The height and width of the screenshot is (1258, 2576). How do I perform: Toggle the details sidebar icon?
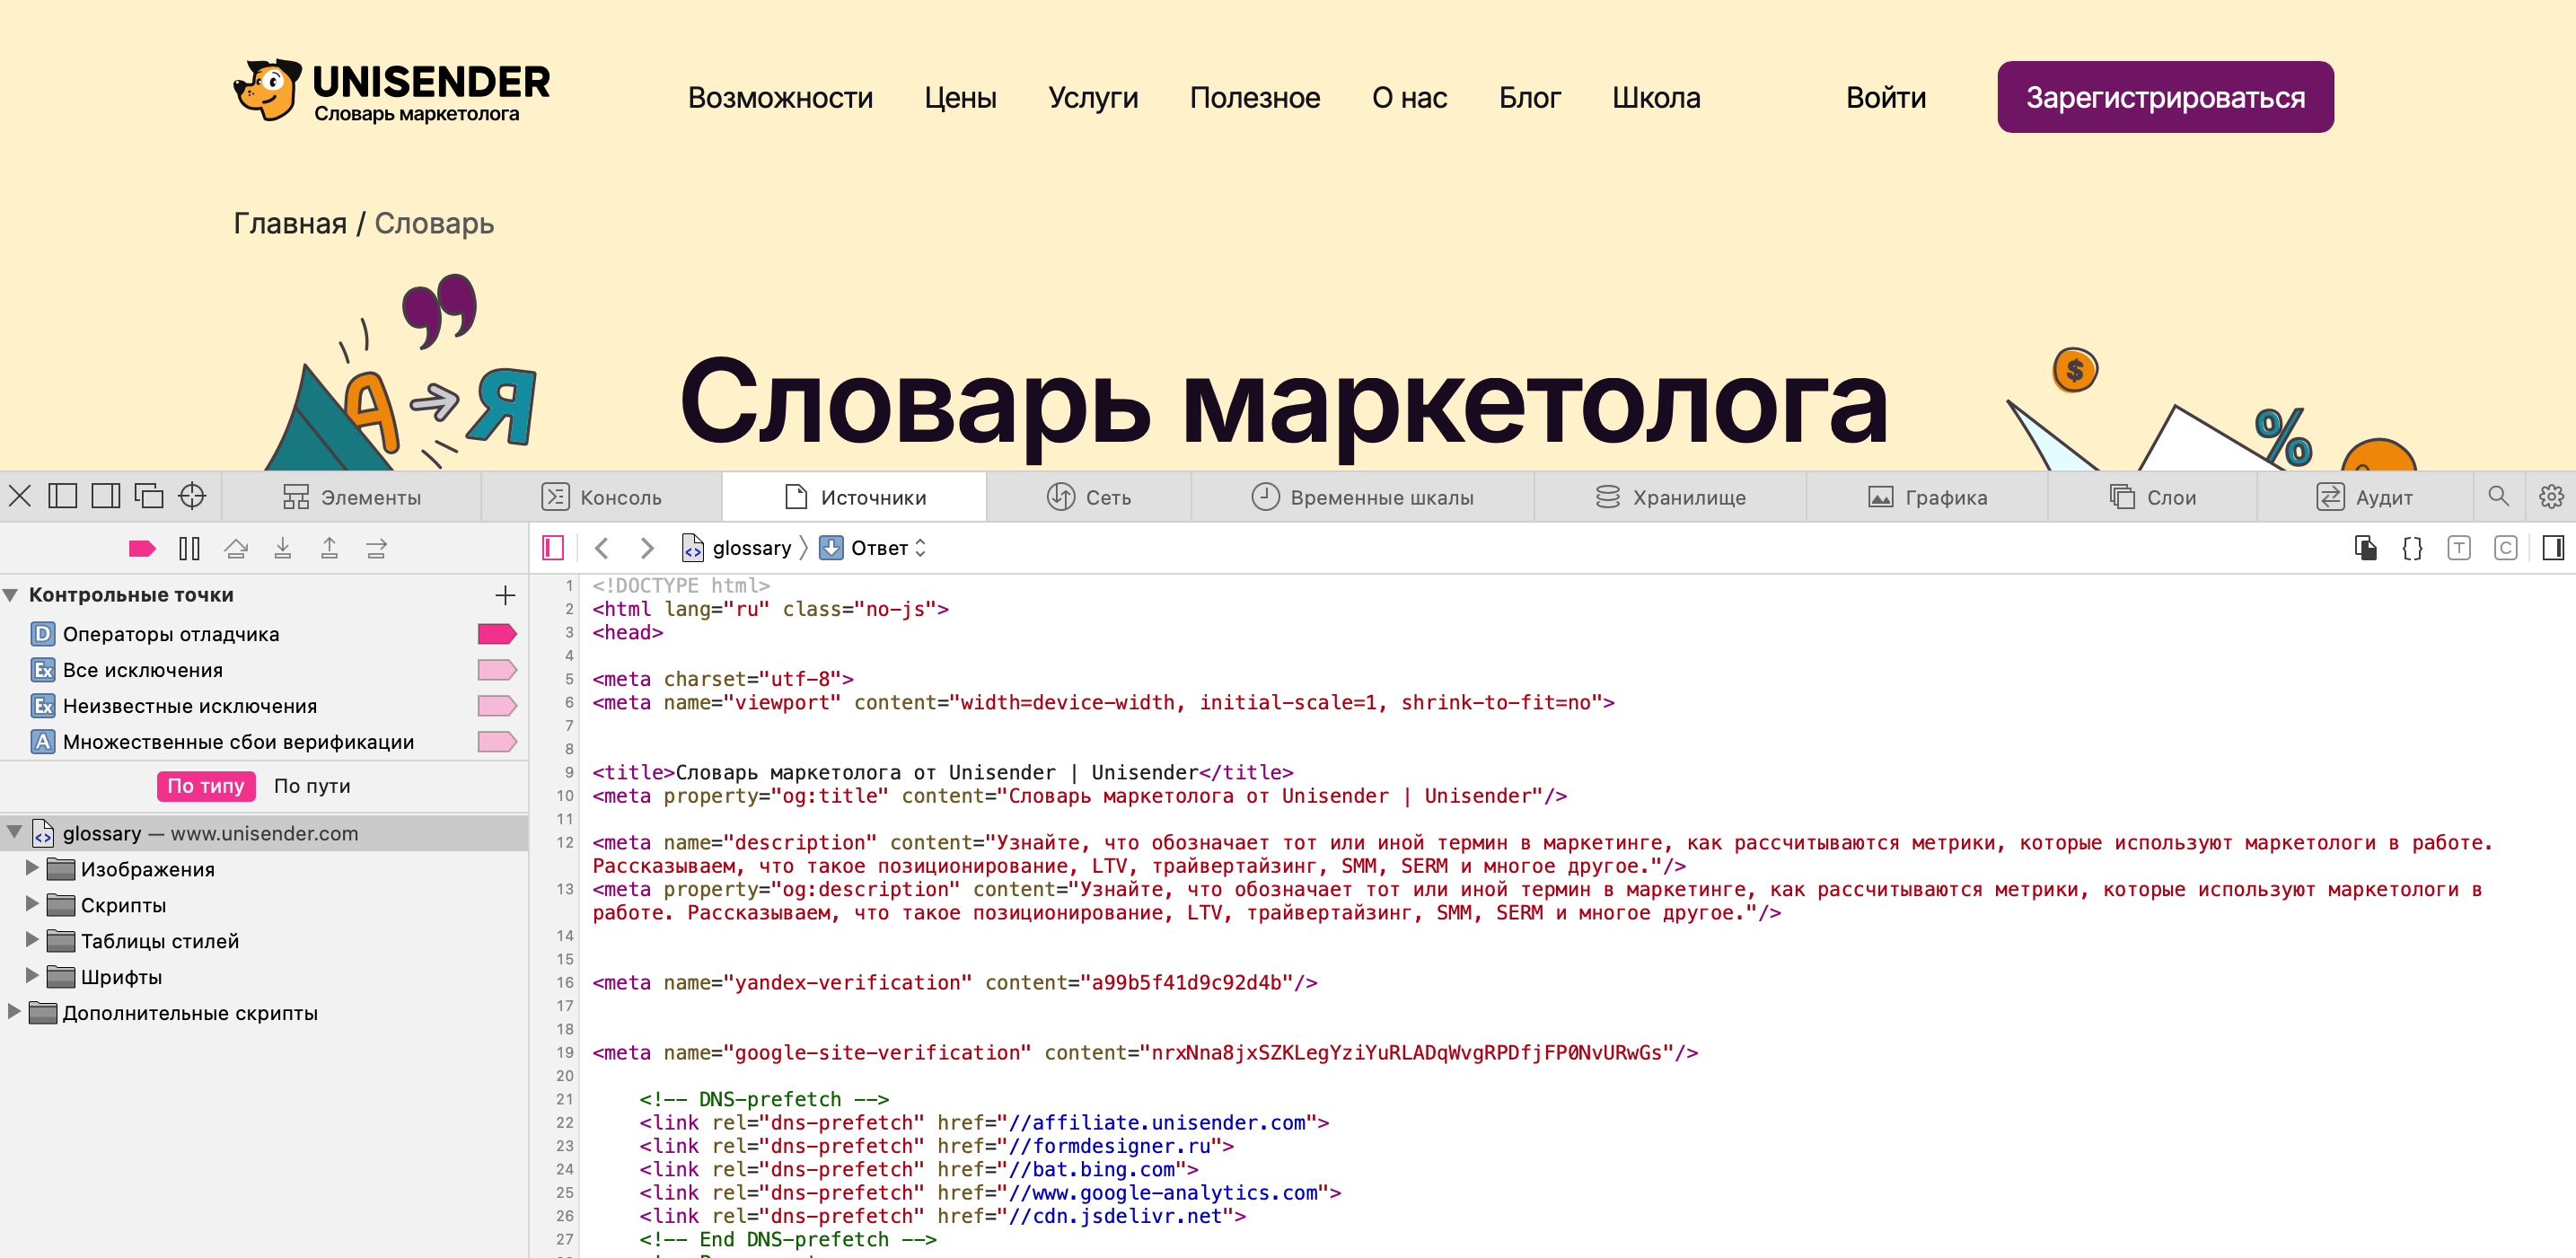coord(2552,548)
